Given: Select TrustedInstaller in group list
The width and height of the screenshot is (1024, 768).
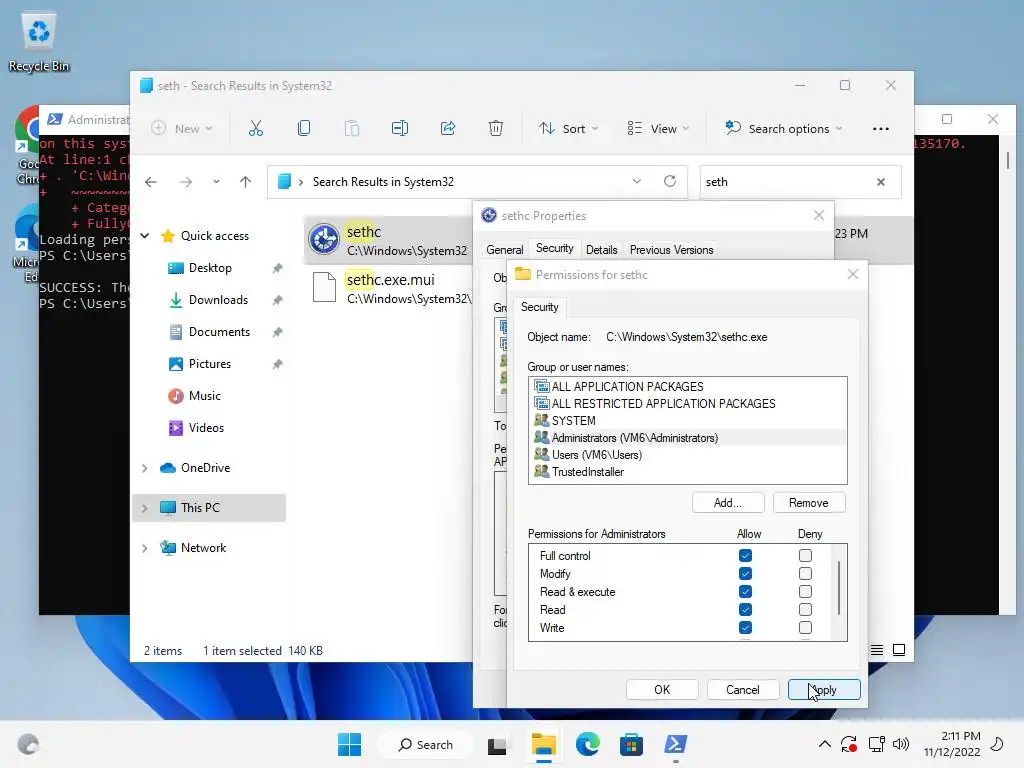Looking at the screenshot, I should tap(688, 472).
